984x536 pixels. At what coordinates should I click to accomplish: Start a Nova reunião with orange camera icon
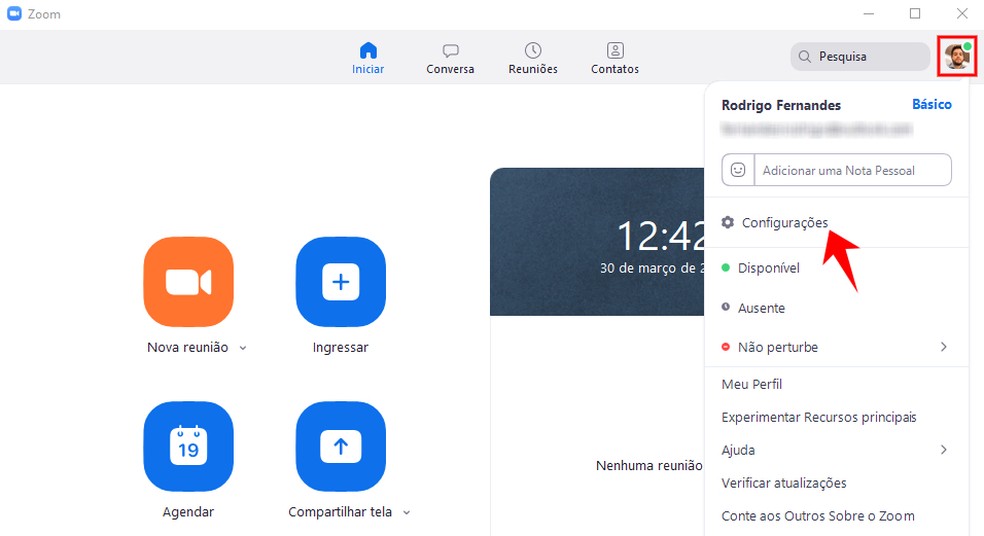click(x=188, y=282)
